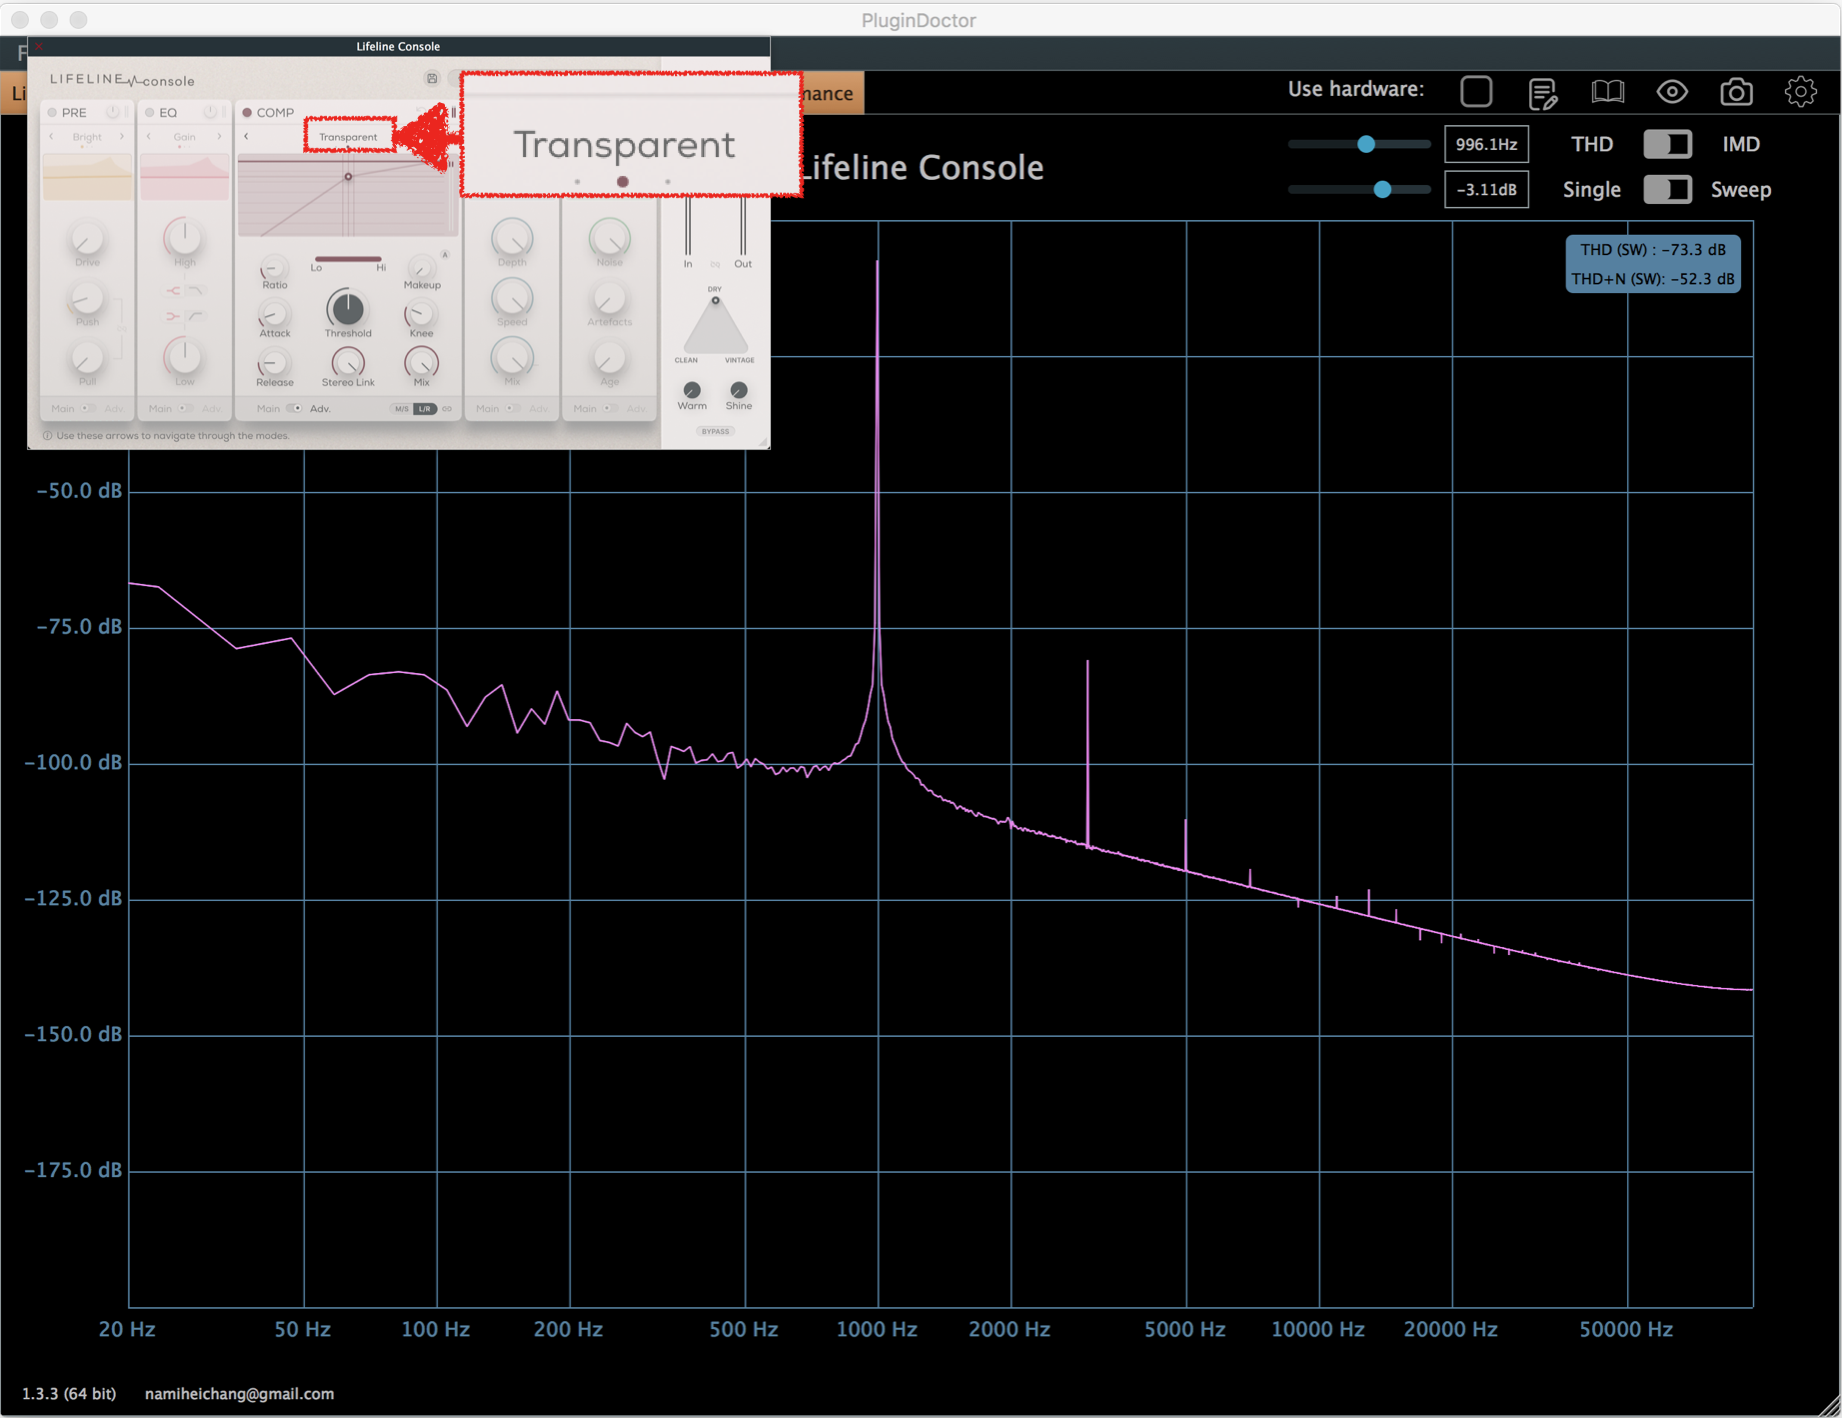Click the Release knob
Image resolution: width=1842 pixels, height=1418 pixels.
coord(274,363)
